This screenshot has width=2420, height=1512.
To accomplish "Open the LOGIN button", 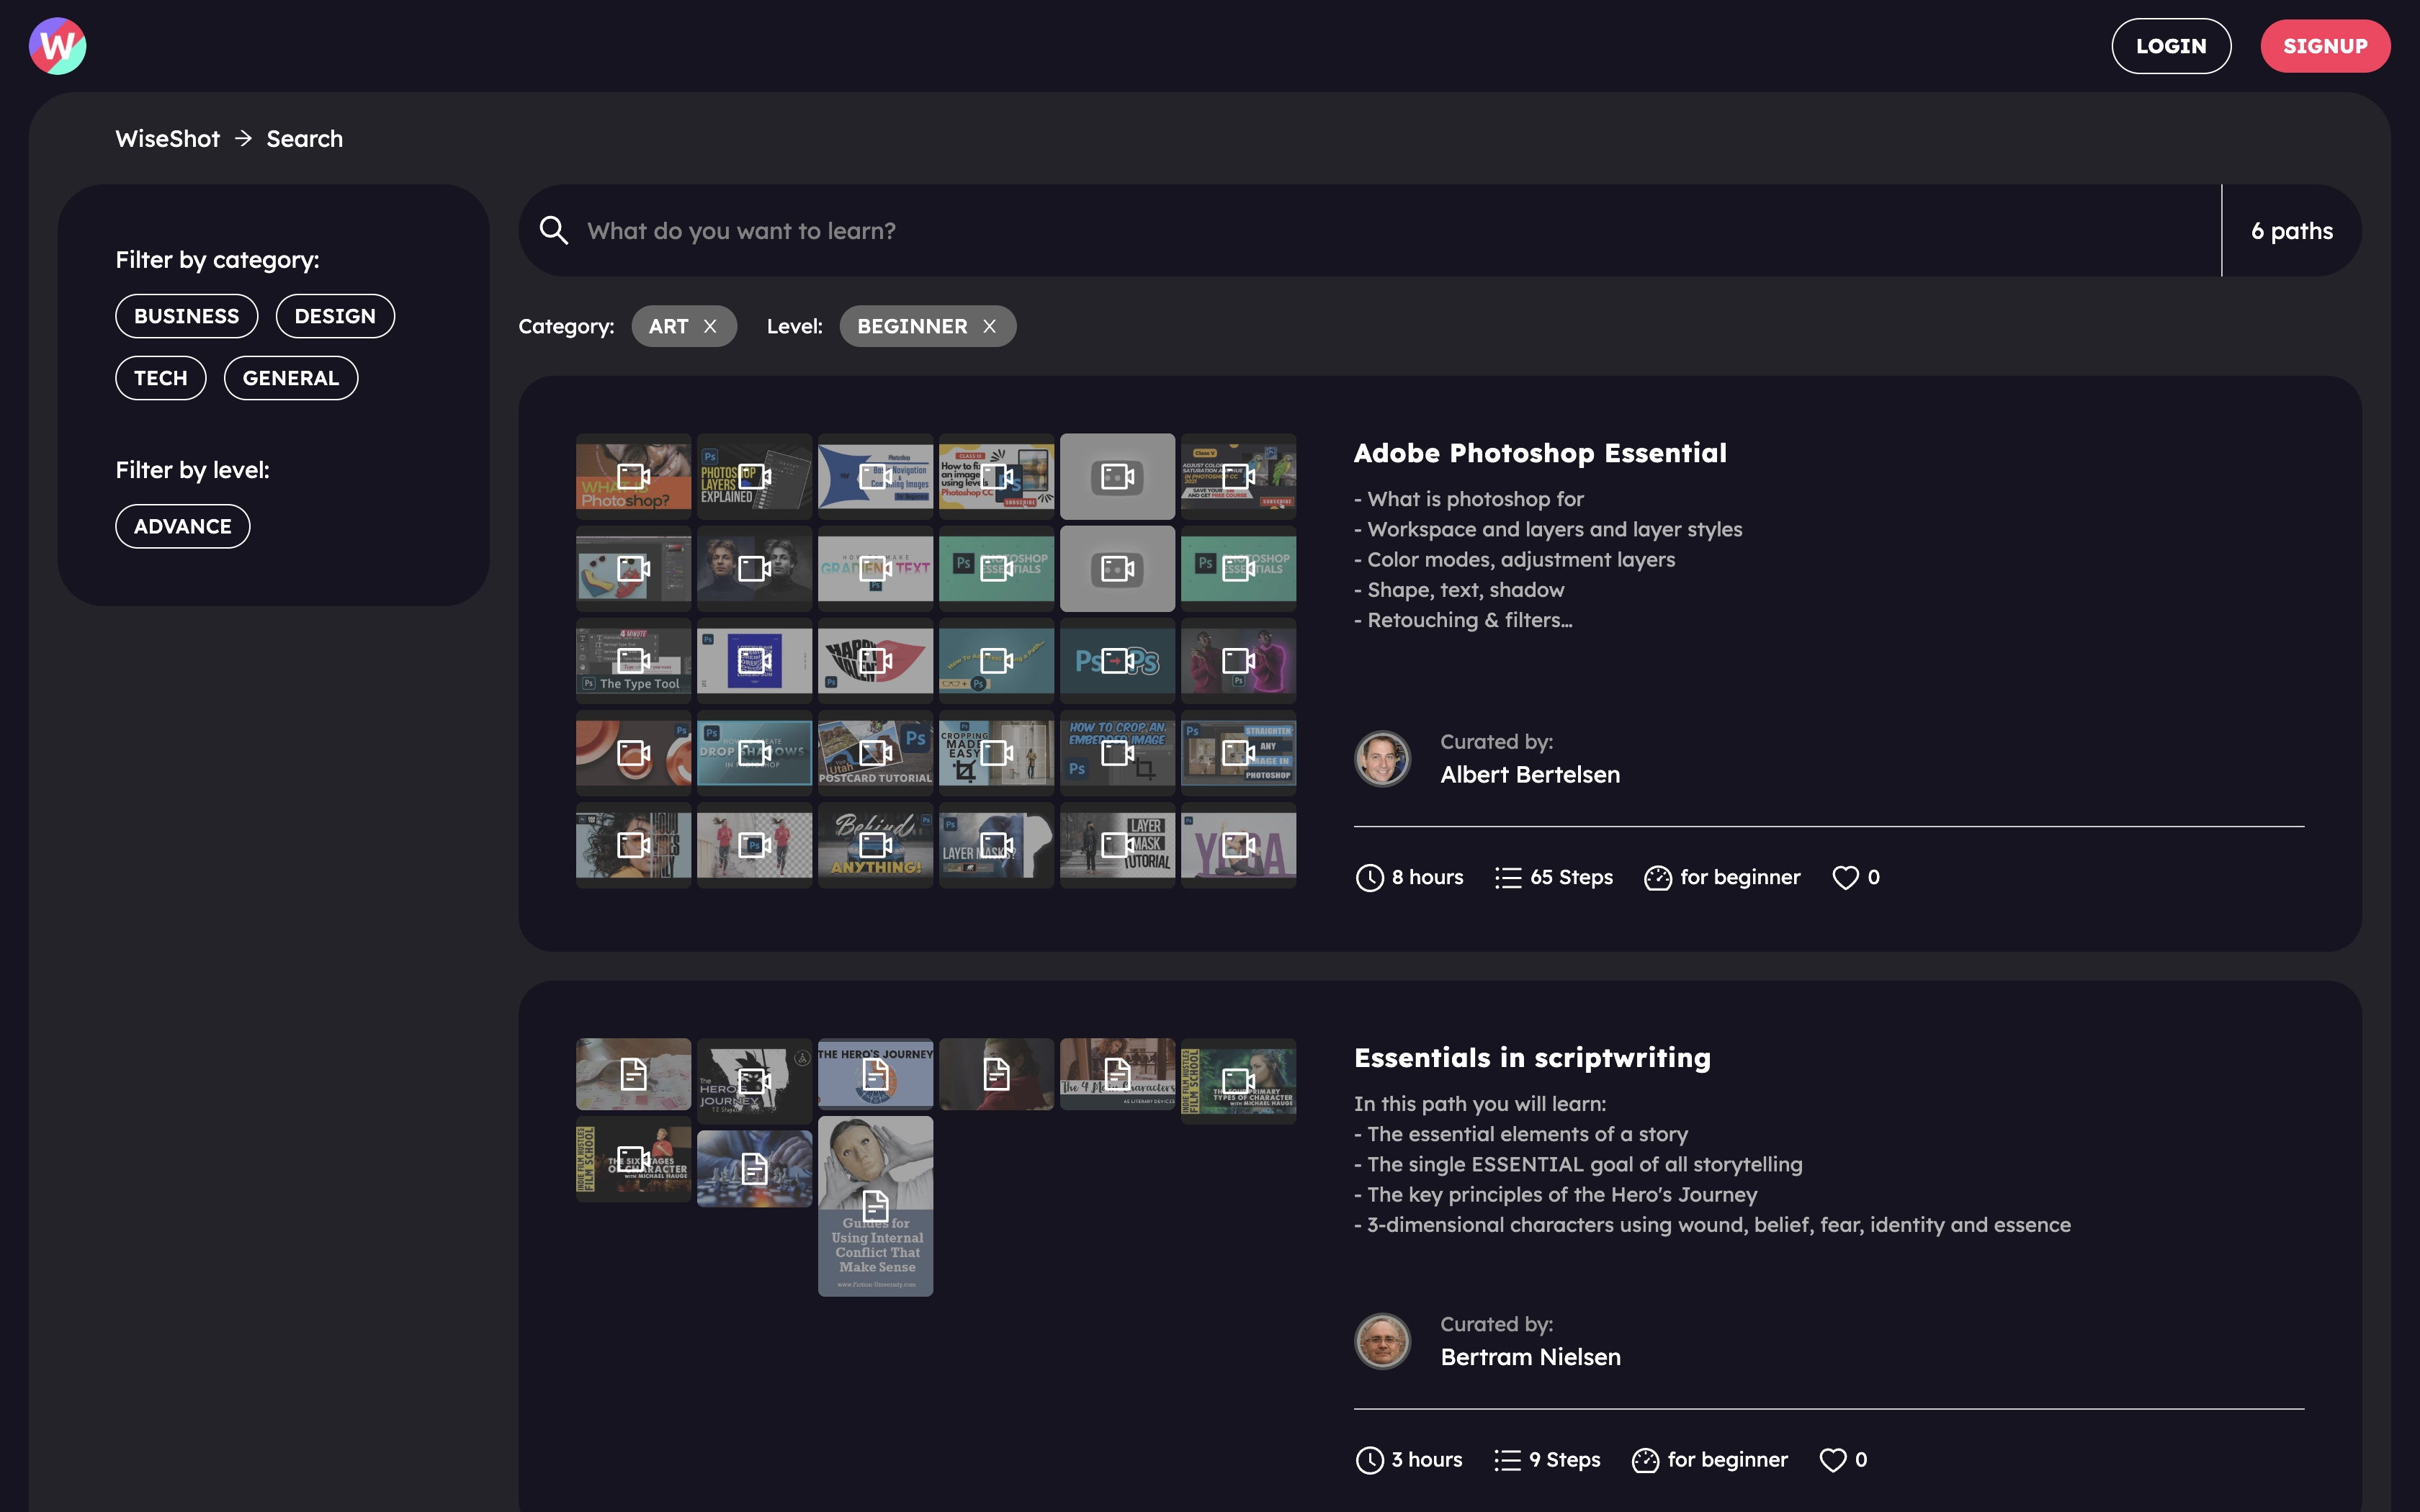I will 2171,46.
